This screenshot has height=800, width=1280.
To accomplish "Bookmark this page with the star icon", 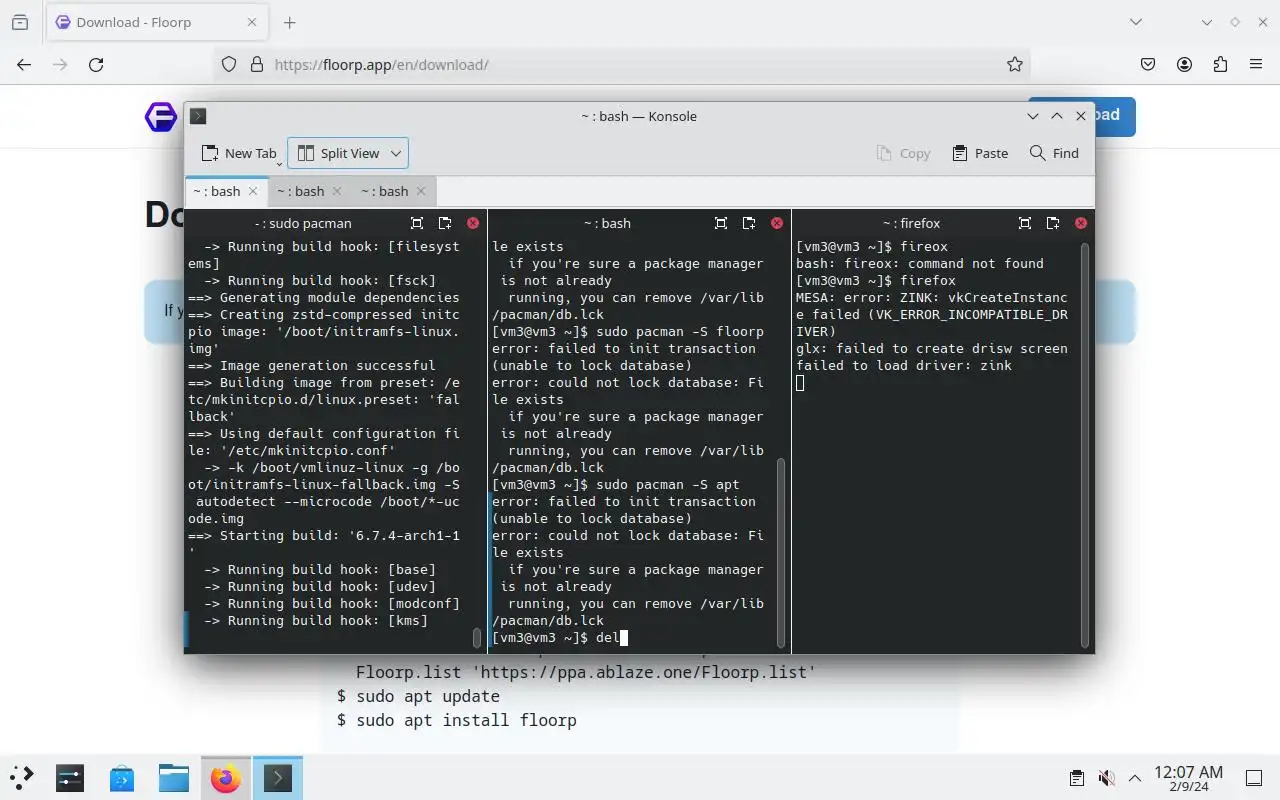I will 1015,64.
